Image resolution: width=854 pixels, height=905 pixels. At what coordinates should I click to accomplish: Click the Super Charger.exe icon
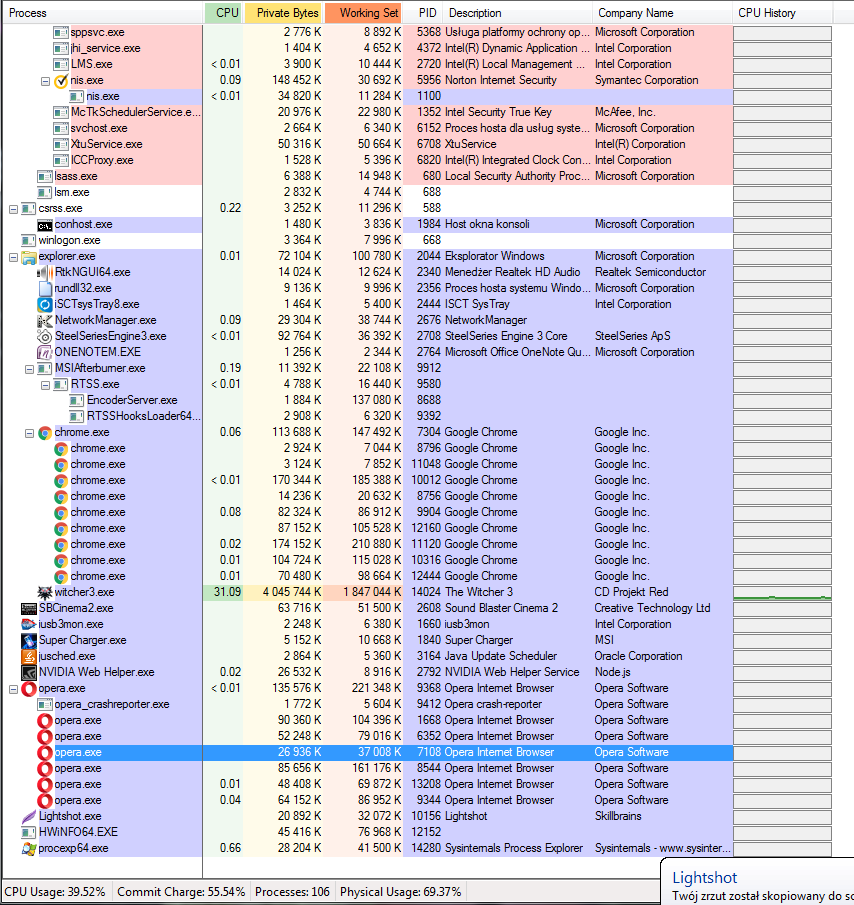(x=29, y=641)
